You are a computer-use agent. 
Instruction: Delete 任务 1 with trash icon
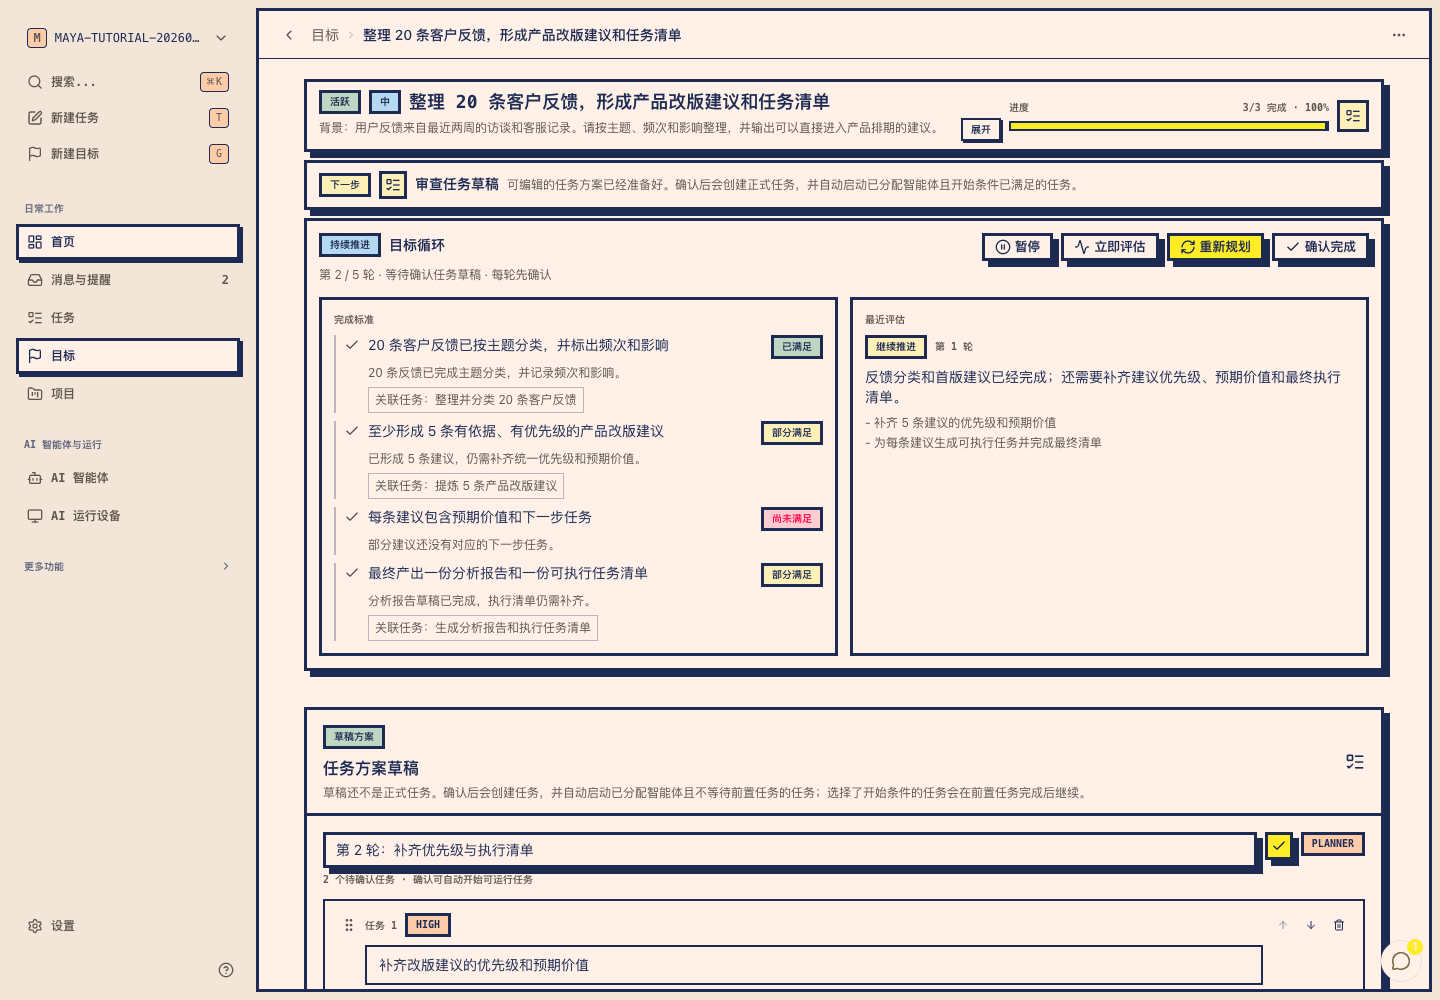pos(1339,926)
